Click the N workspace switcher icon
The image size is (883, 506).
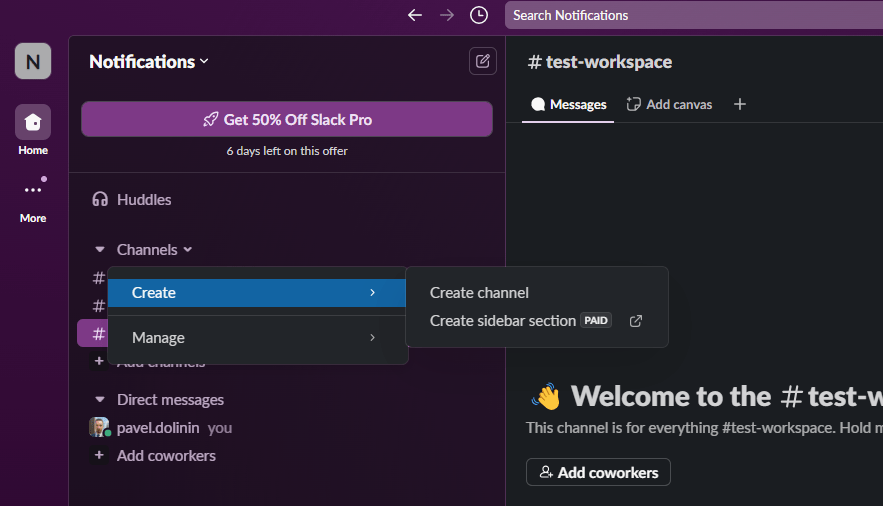point(33,62)
